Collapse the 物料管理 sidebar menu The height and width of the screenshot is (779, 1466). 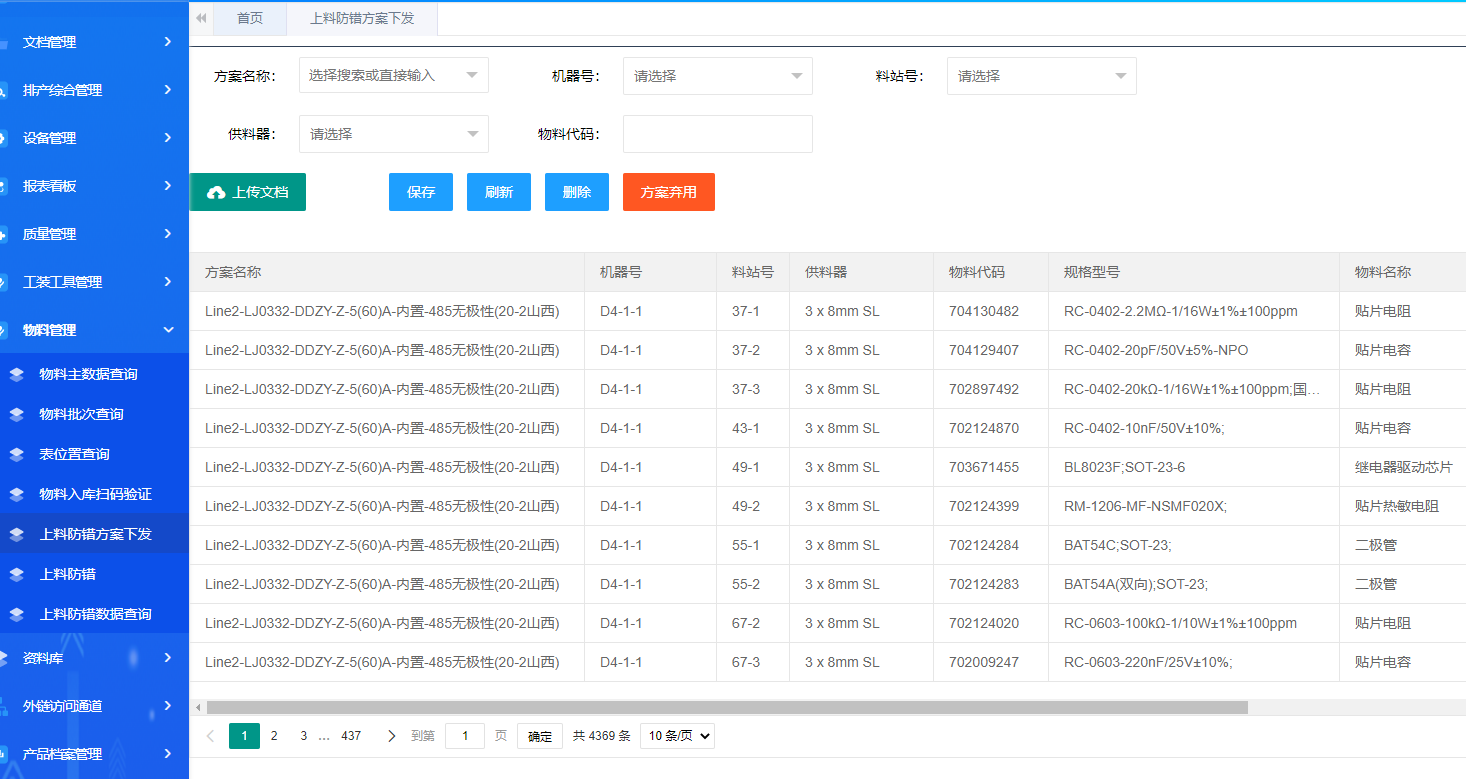point(94,330)
